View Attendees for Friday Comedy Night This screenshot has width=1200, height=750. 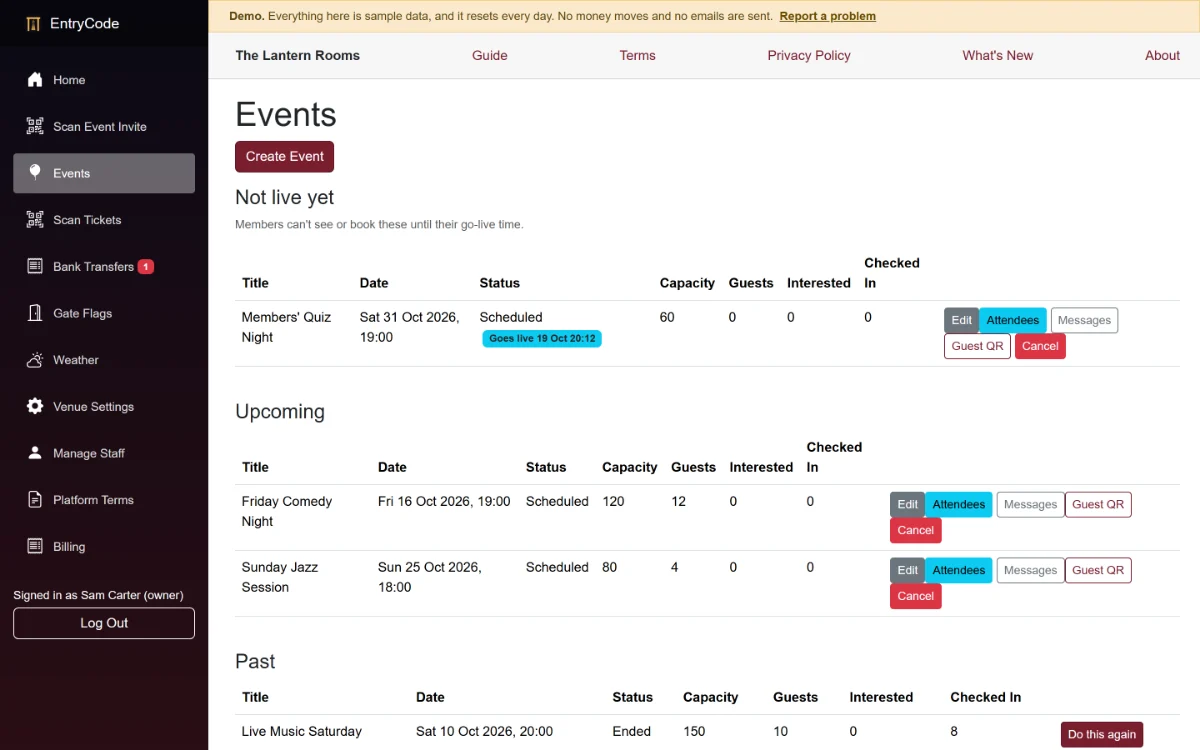pos(959,504)
